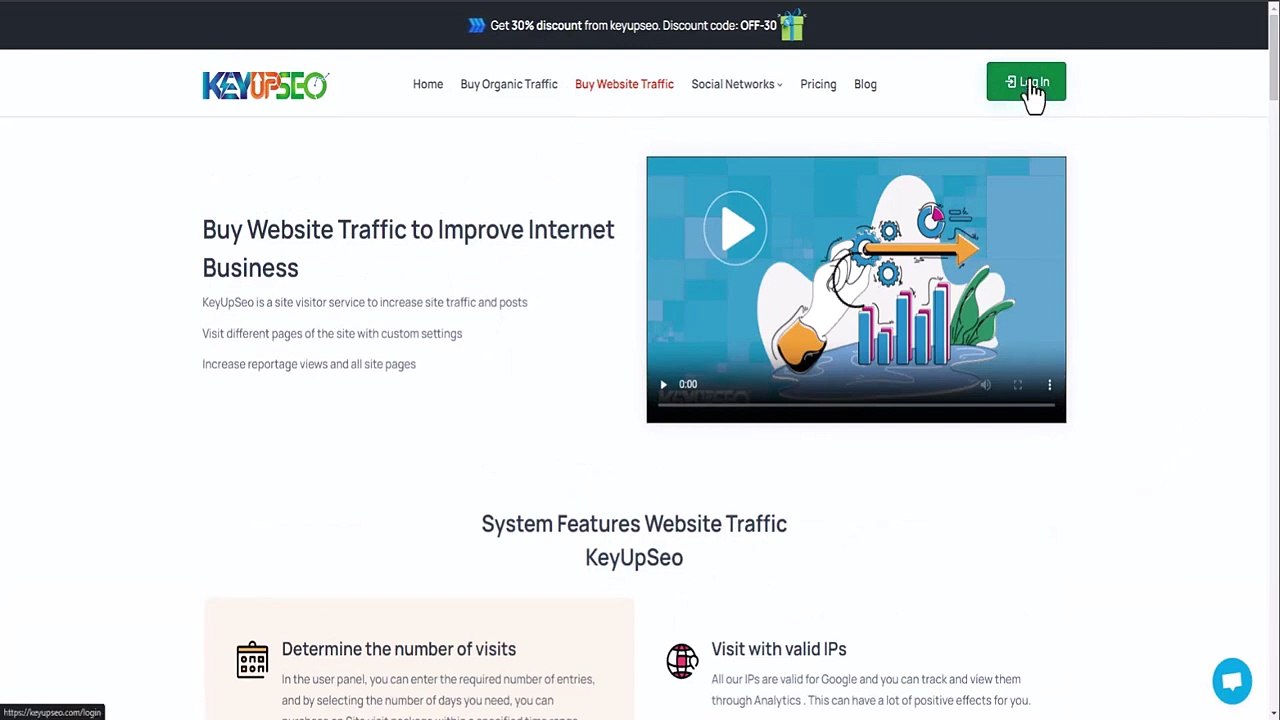Click the video's 0:00 timestamp
The image size is (1280, 720).
pos(688,384)
